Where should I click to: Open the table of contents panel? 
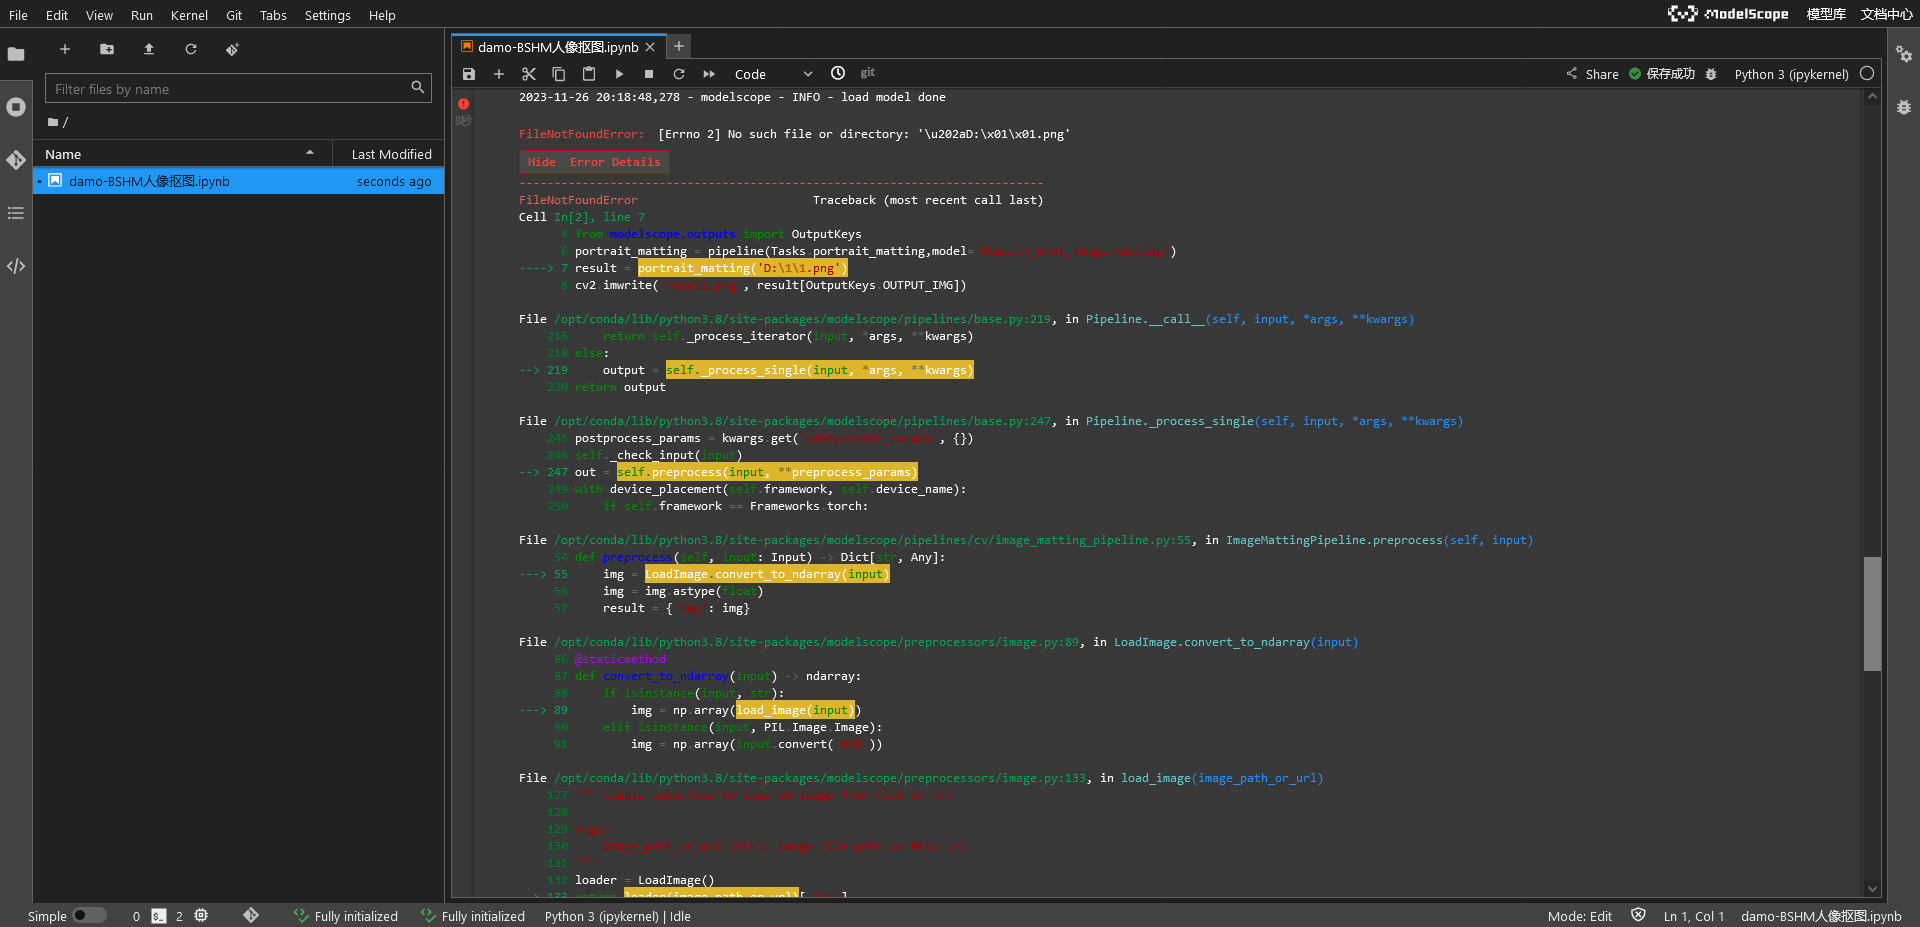click(x=16, y=213)
